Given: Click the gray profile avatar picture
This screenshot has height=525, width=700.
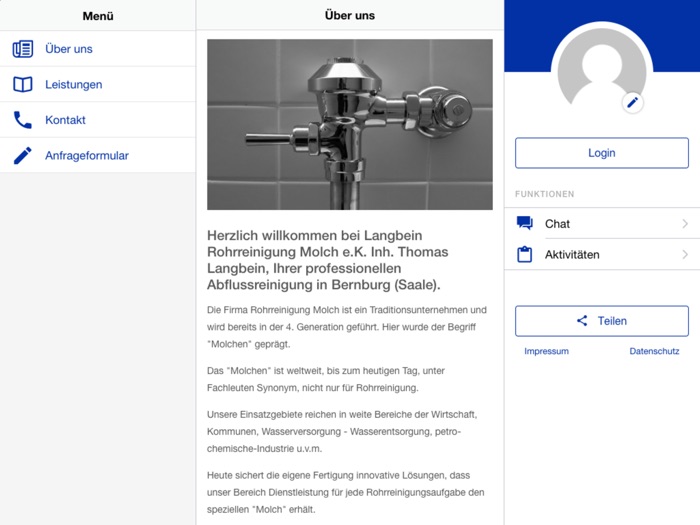Looking at the screenshot, I should tap(602, 67).
